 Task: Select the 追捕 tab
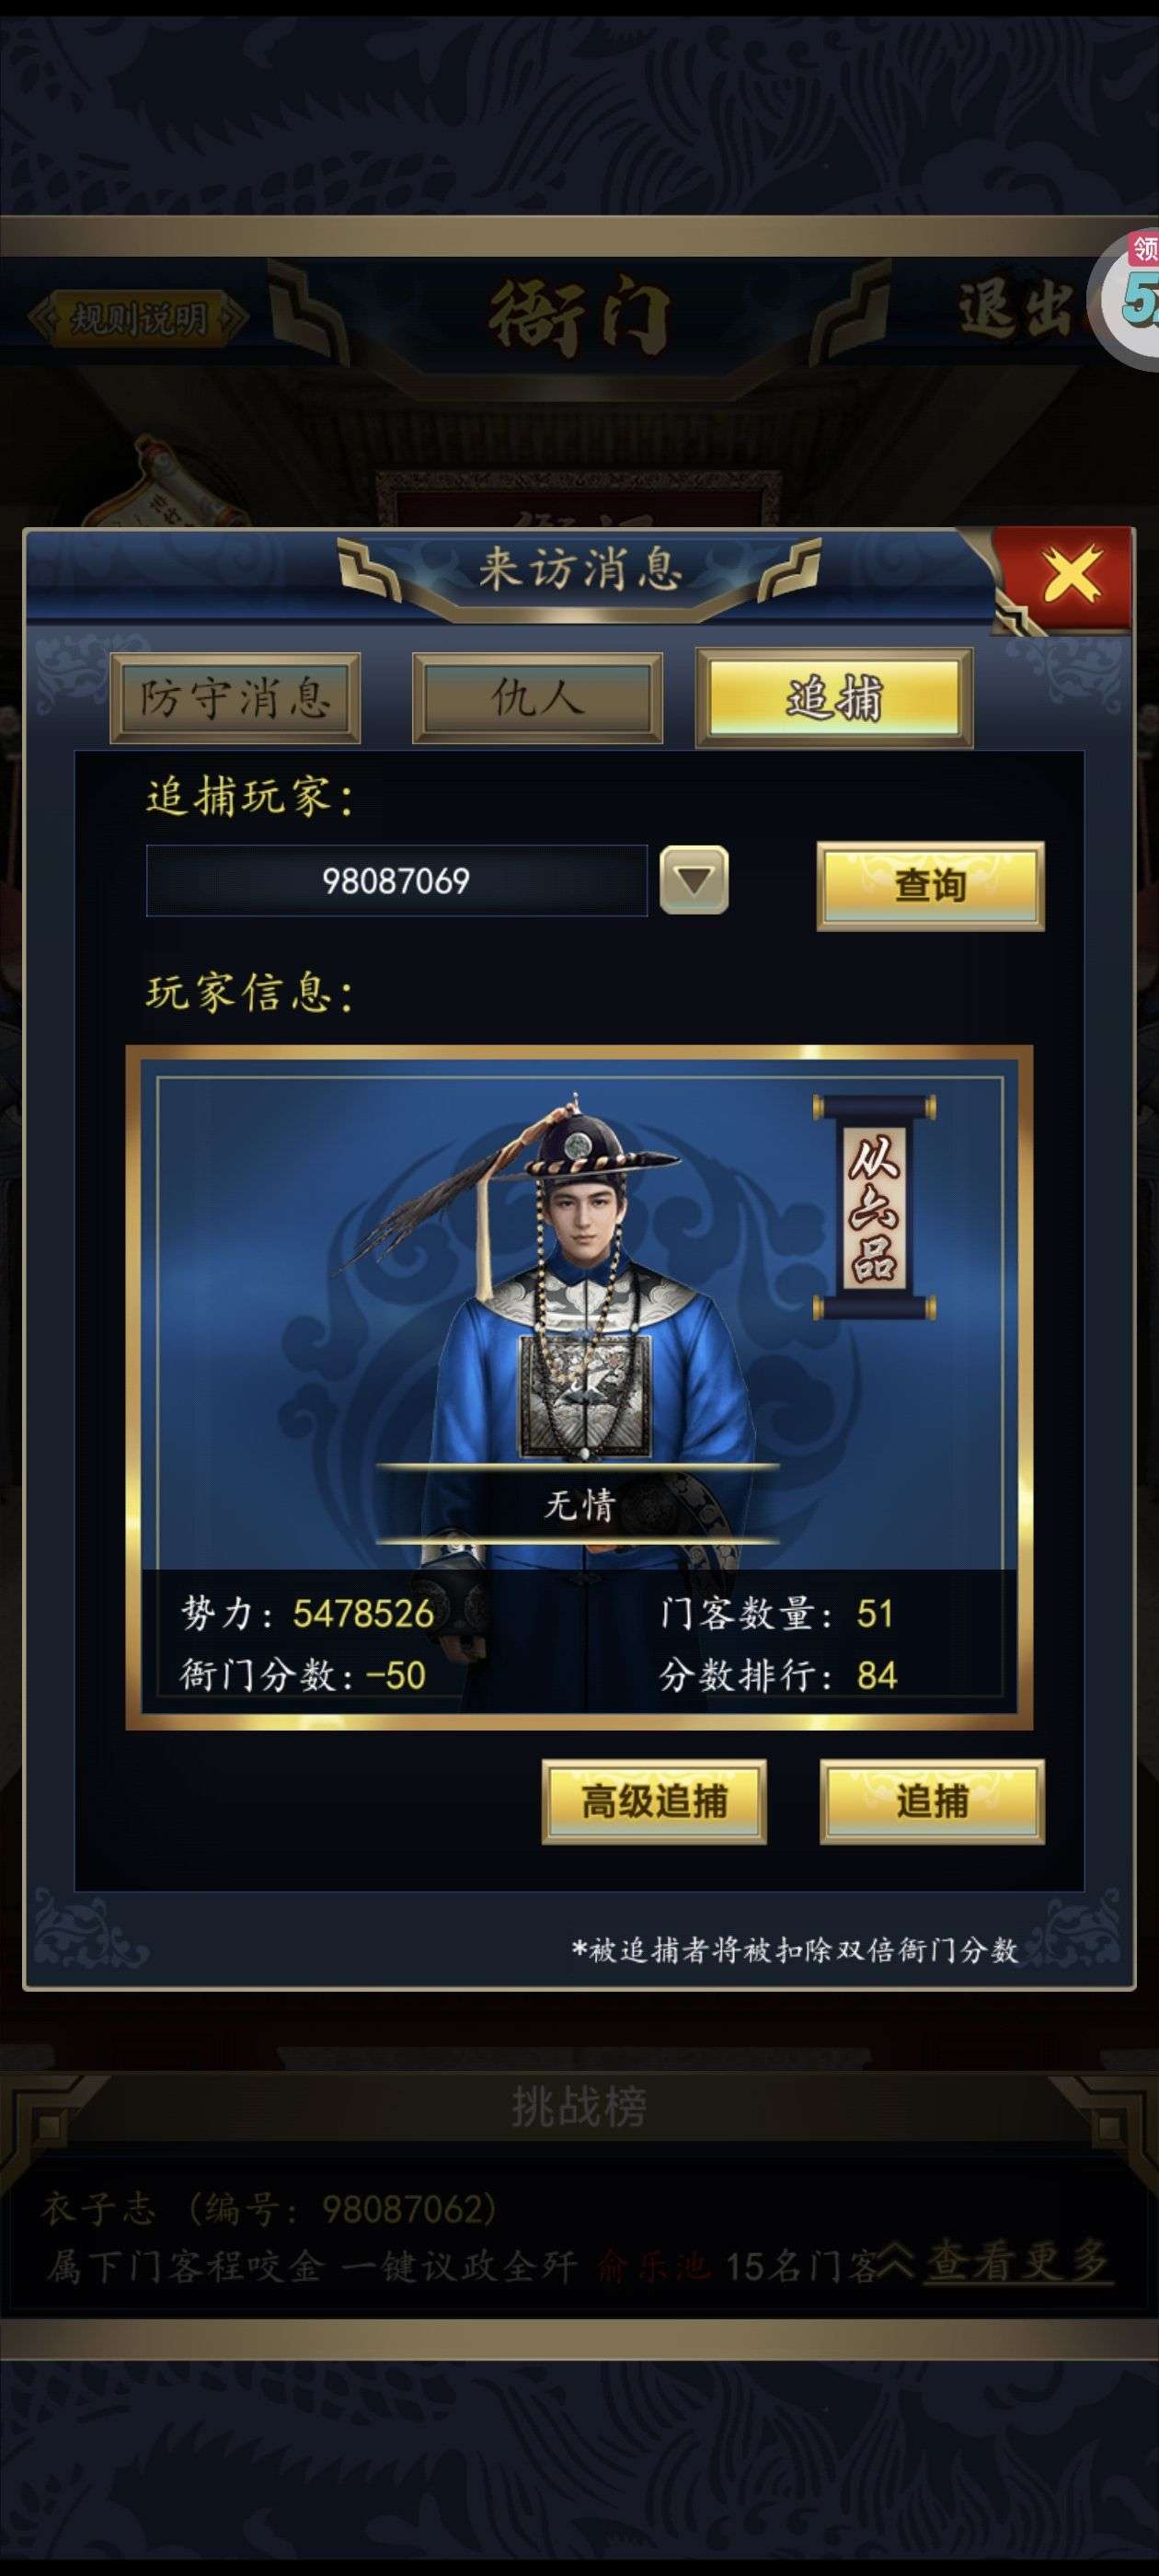click(834, 697)
